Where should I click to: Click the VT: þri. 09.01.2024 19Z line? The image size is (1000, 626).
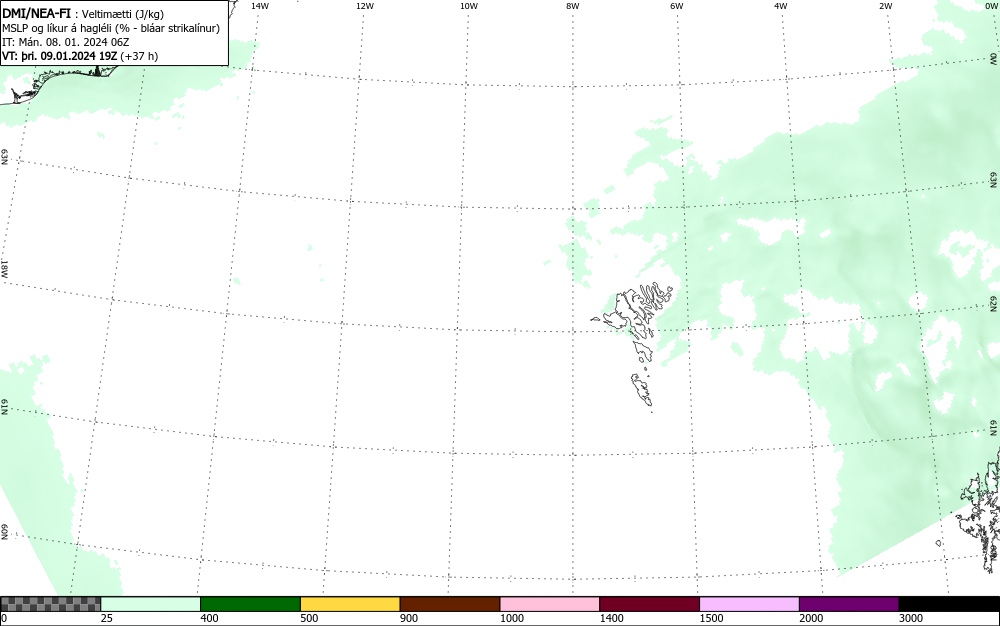[x=59, y=56]
